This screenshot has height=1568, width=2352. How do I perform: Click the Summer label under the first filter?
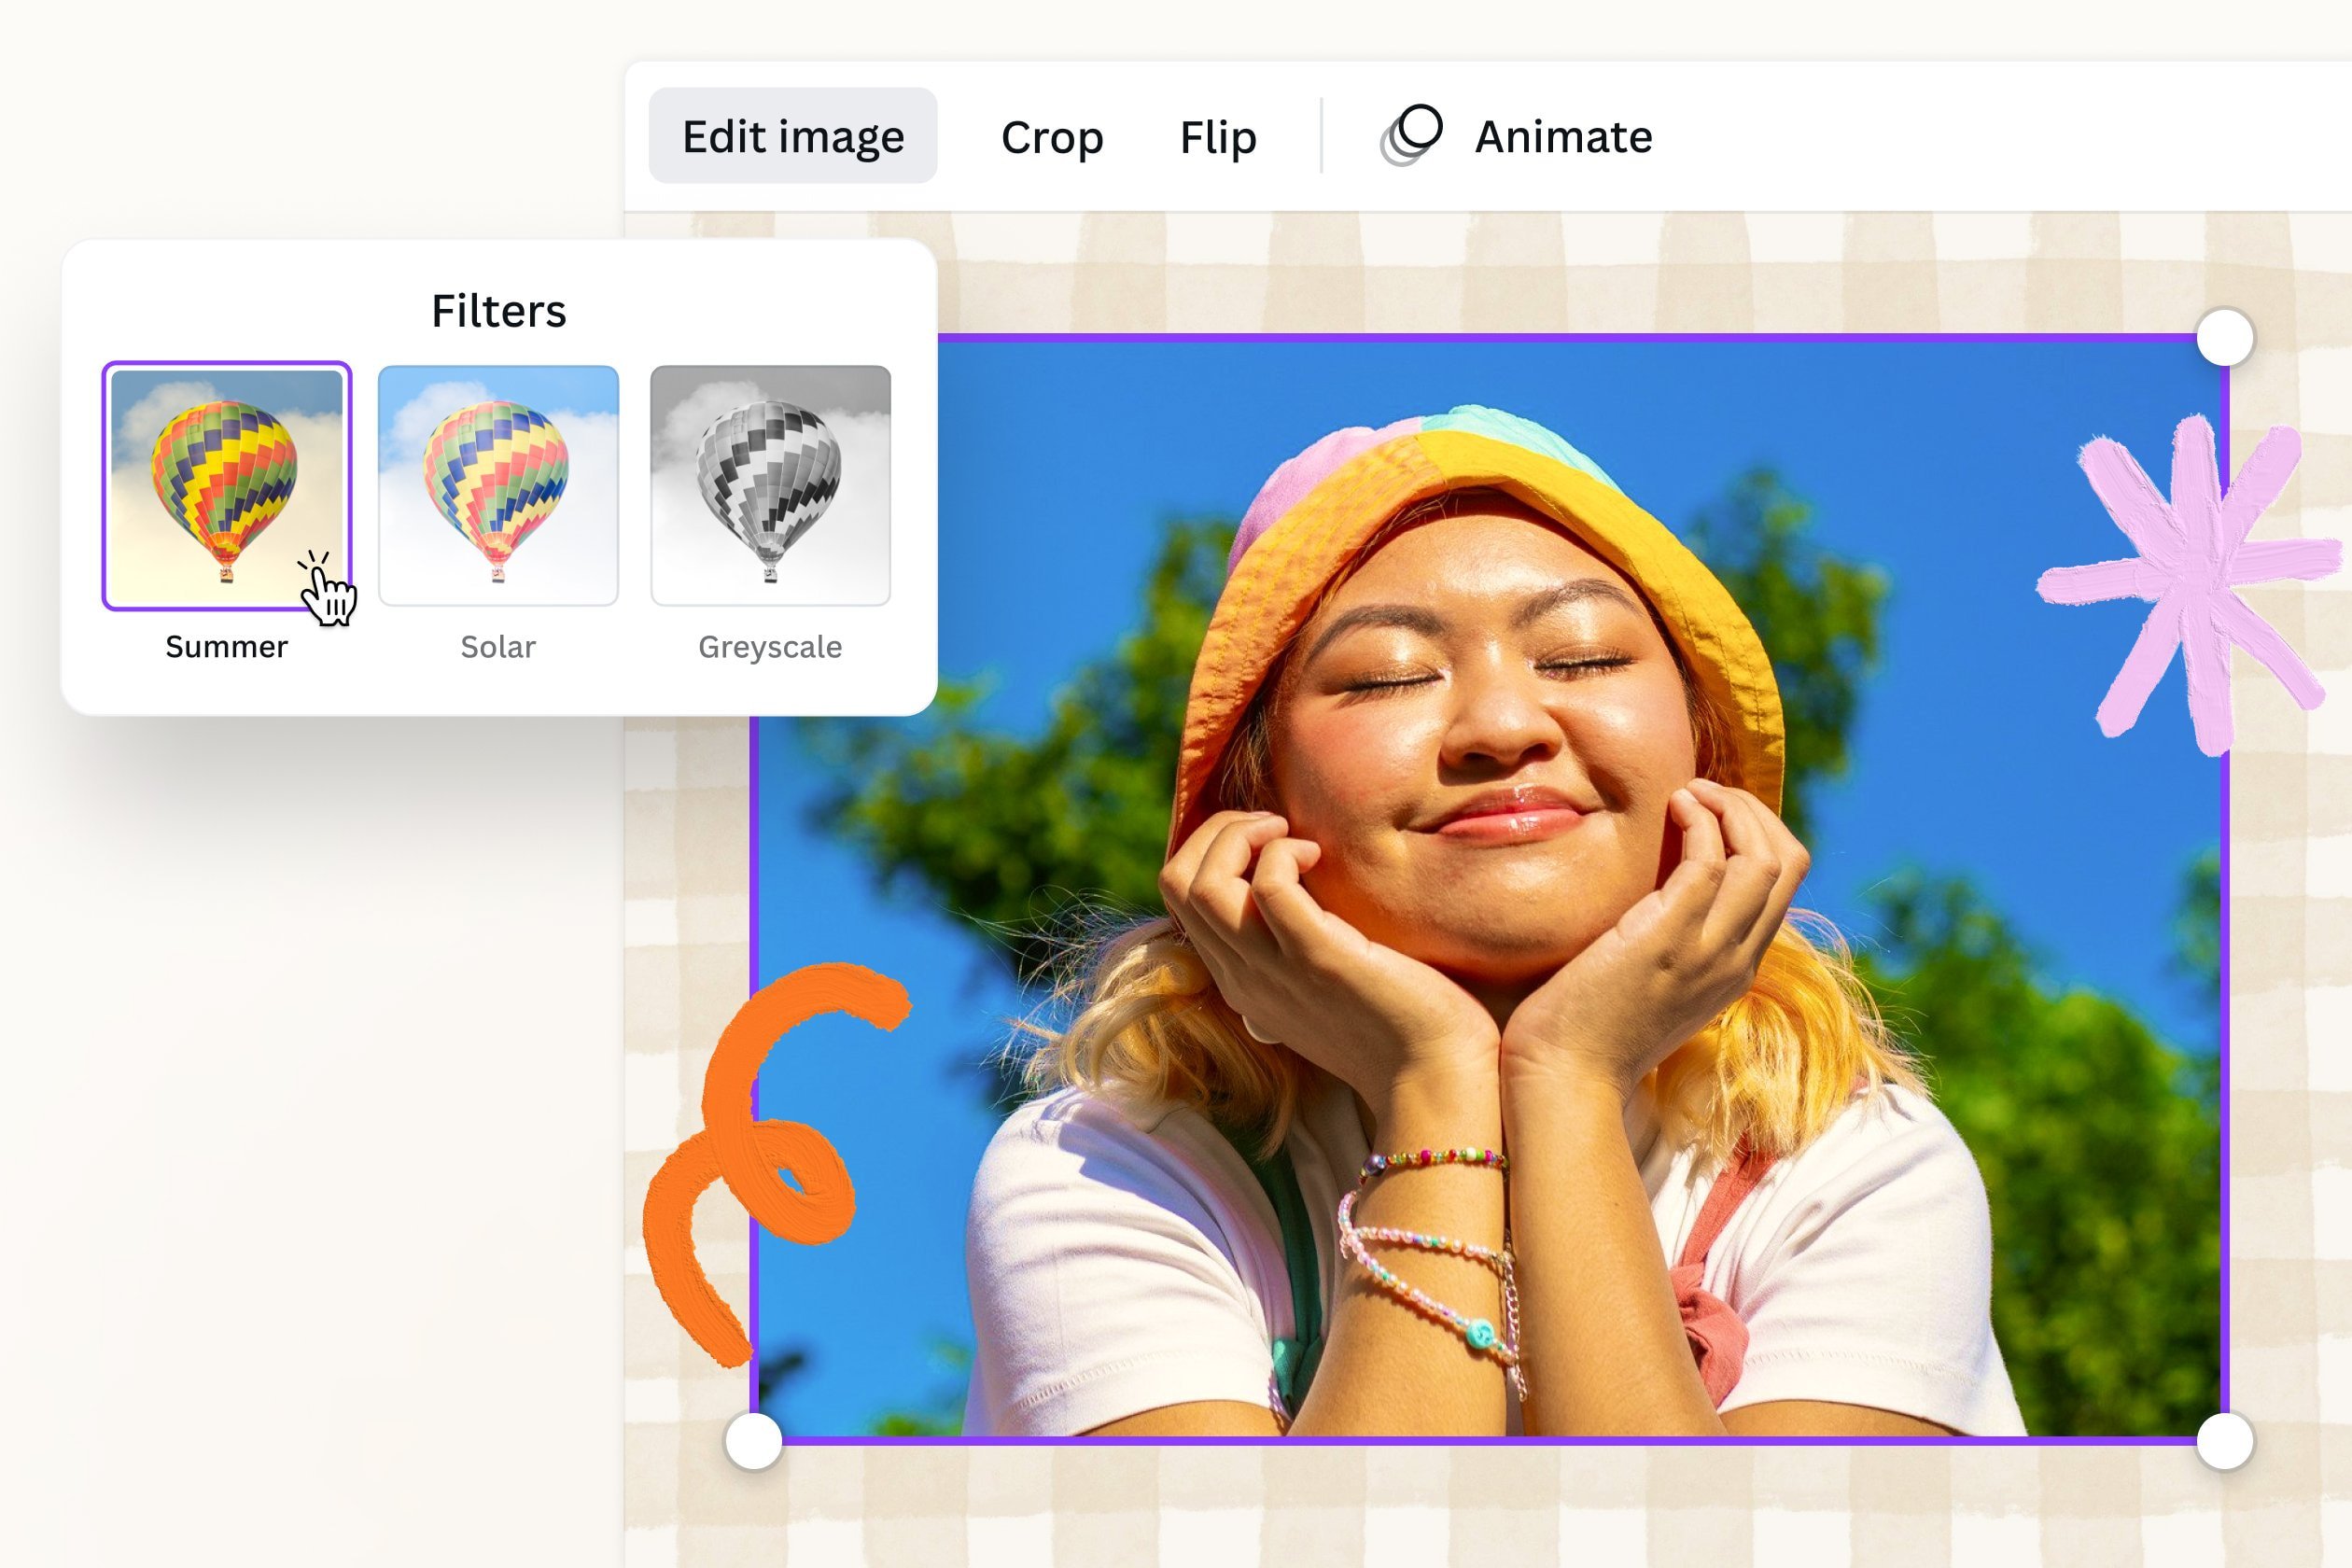coord(227,646)
